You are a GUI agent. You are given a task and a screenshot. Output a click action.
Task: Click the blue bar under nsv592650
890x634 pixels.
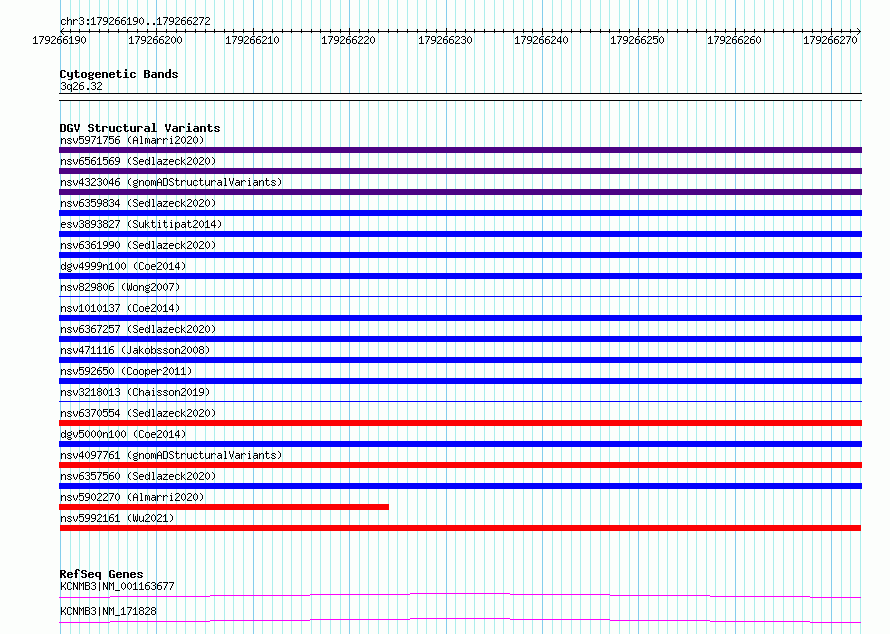pos(460,381)
